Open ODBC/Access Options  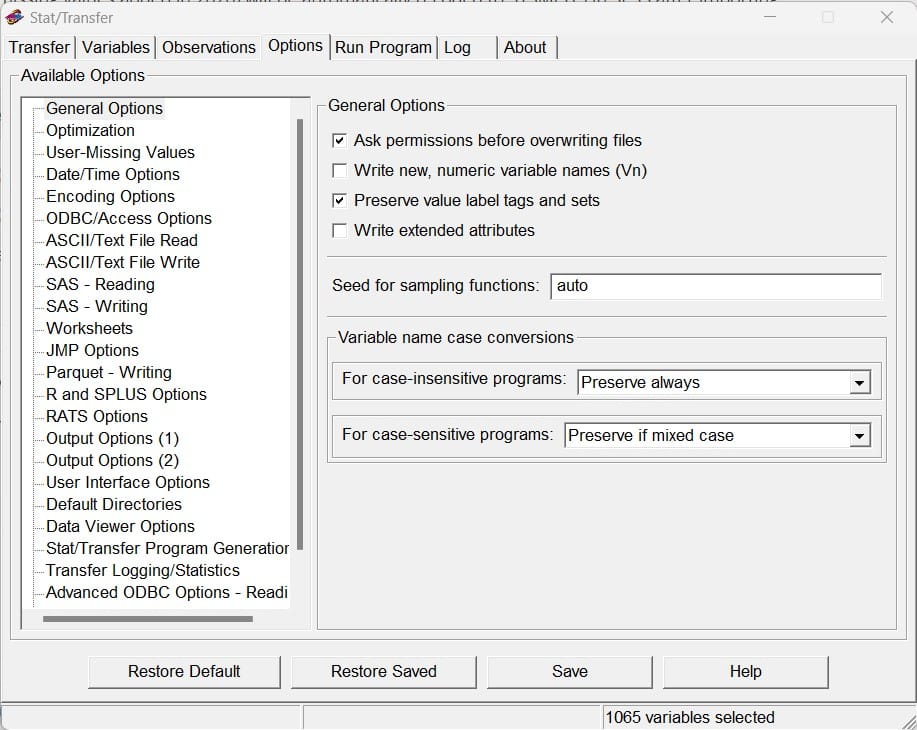click(129, 219)
